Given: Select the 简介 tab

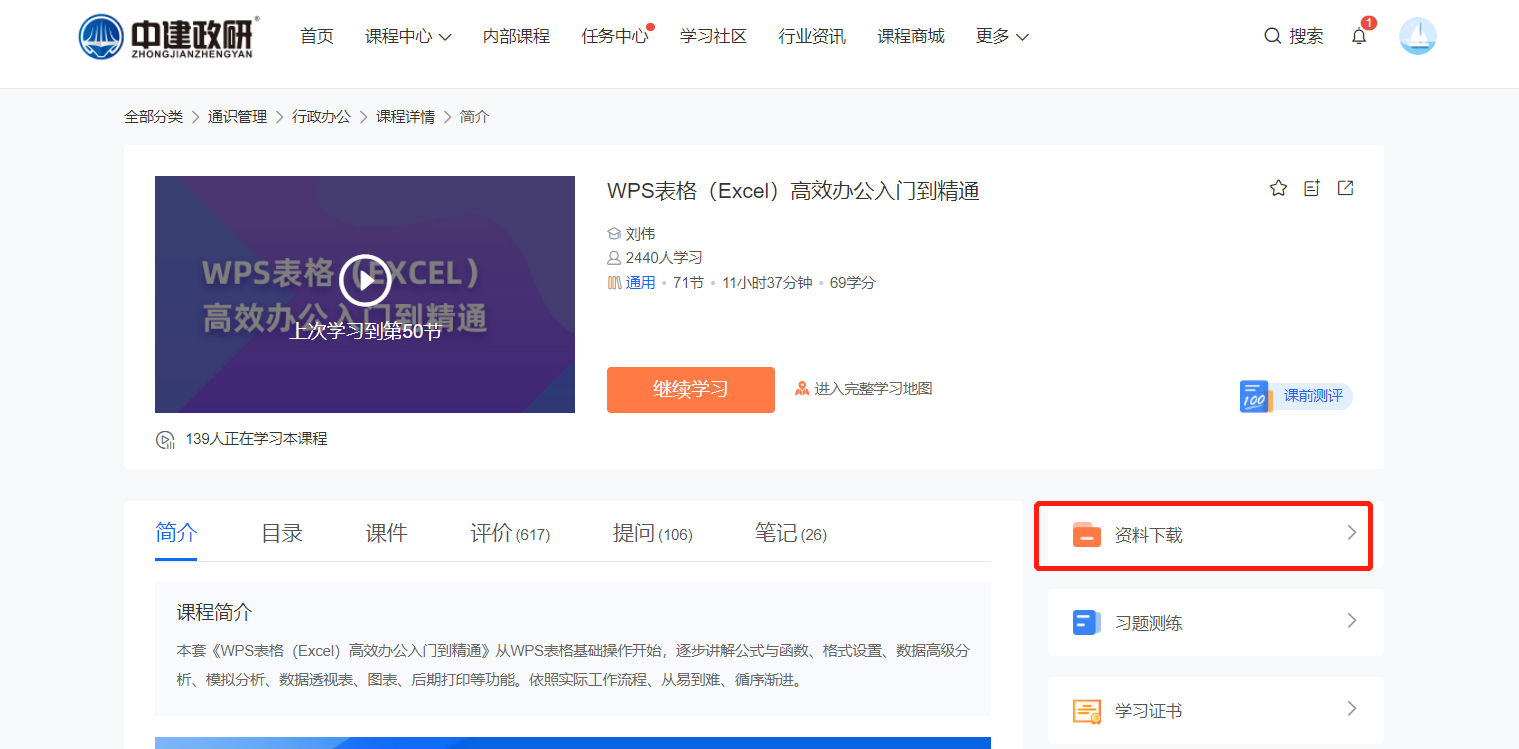Looking at the screenshot, I should [176, 533].
